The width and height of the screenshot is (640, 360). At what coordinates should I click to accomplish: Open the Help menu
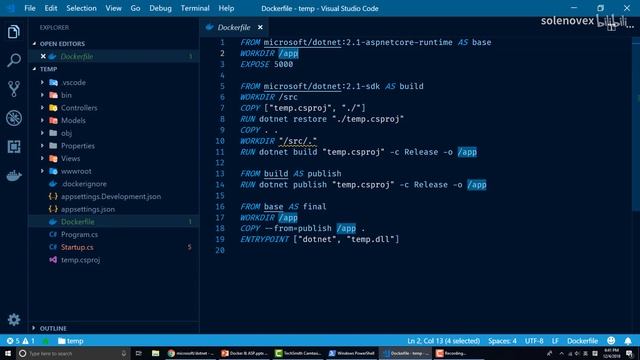coord(226,8)
